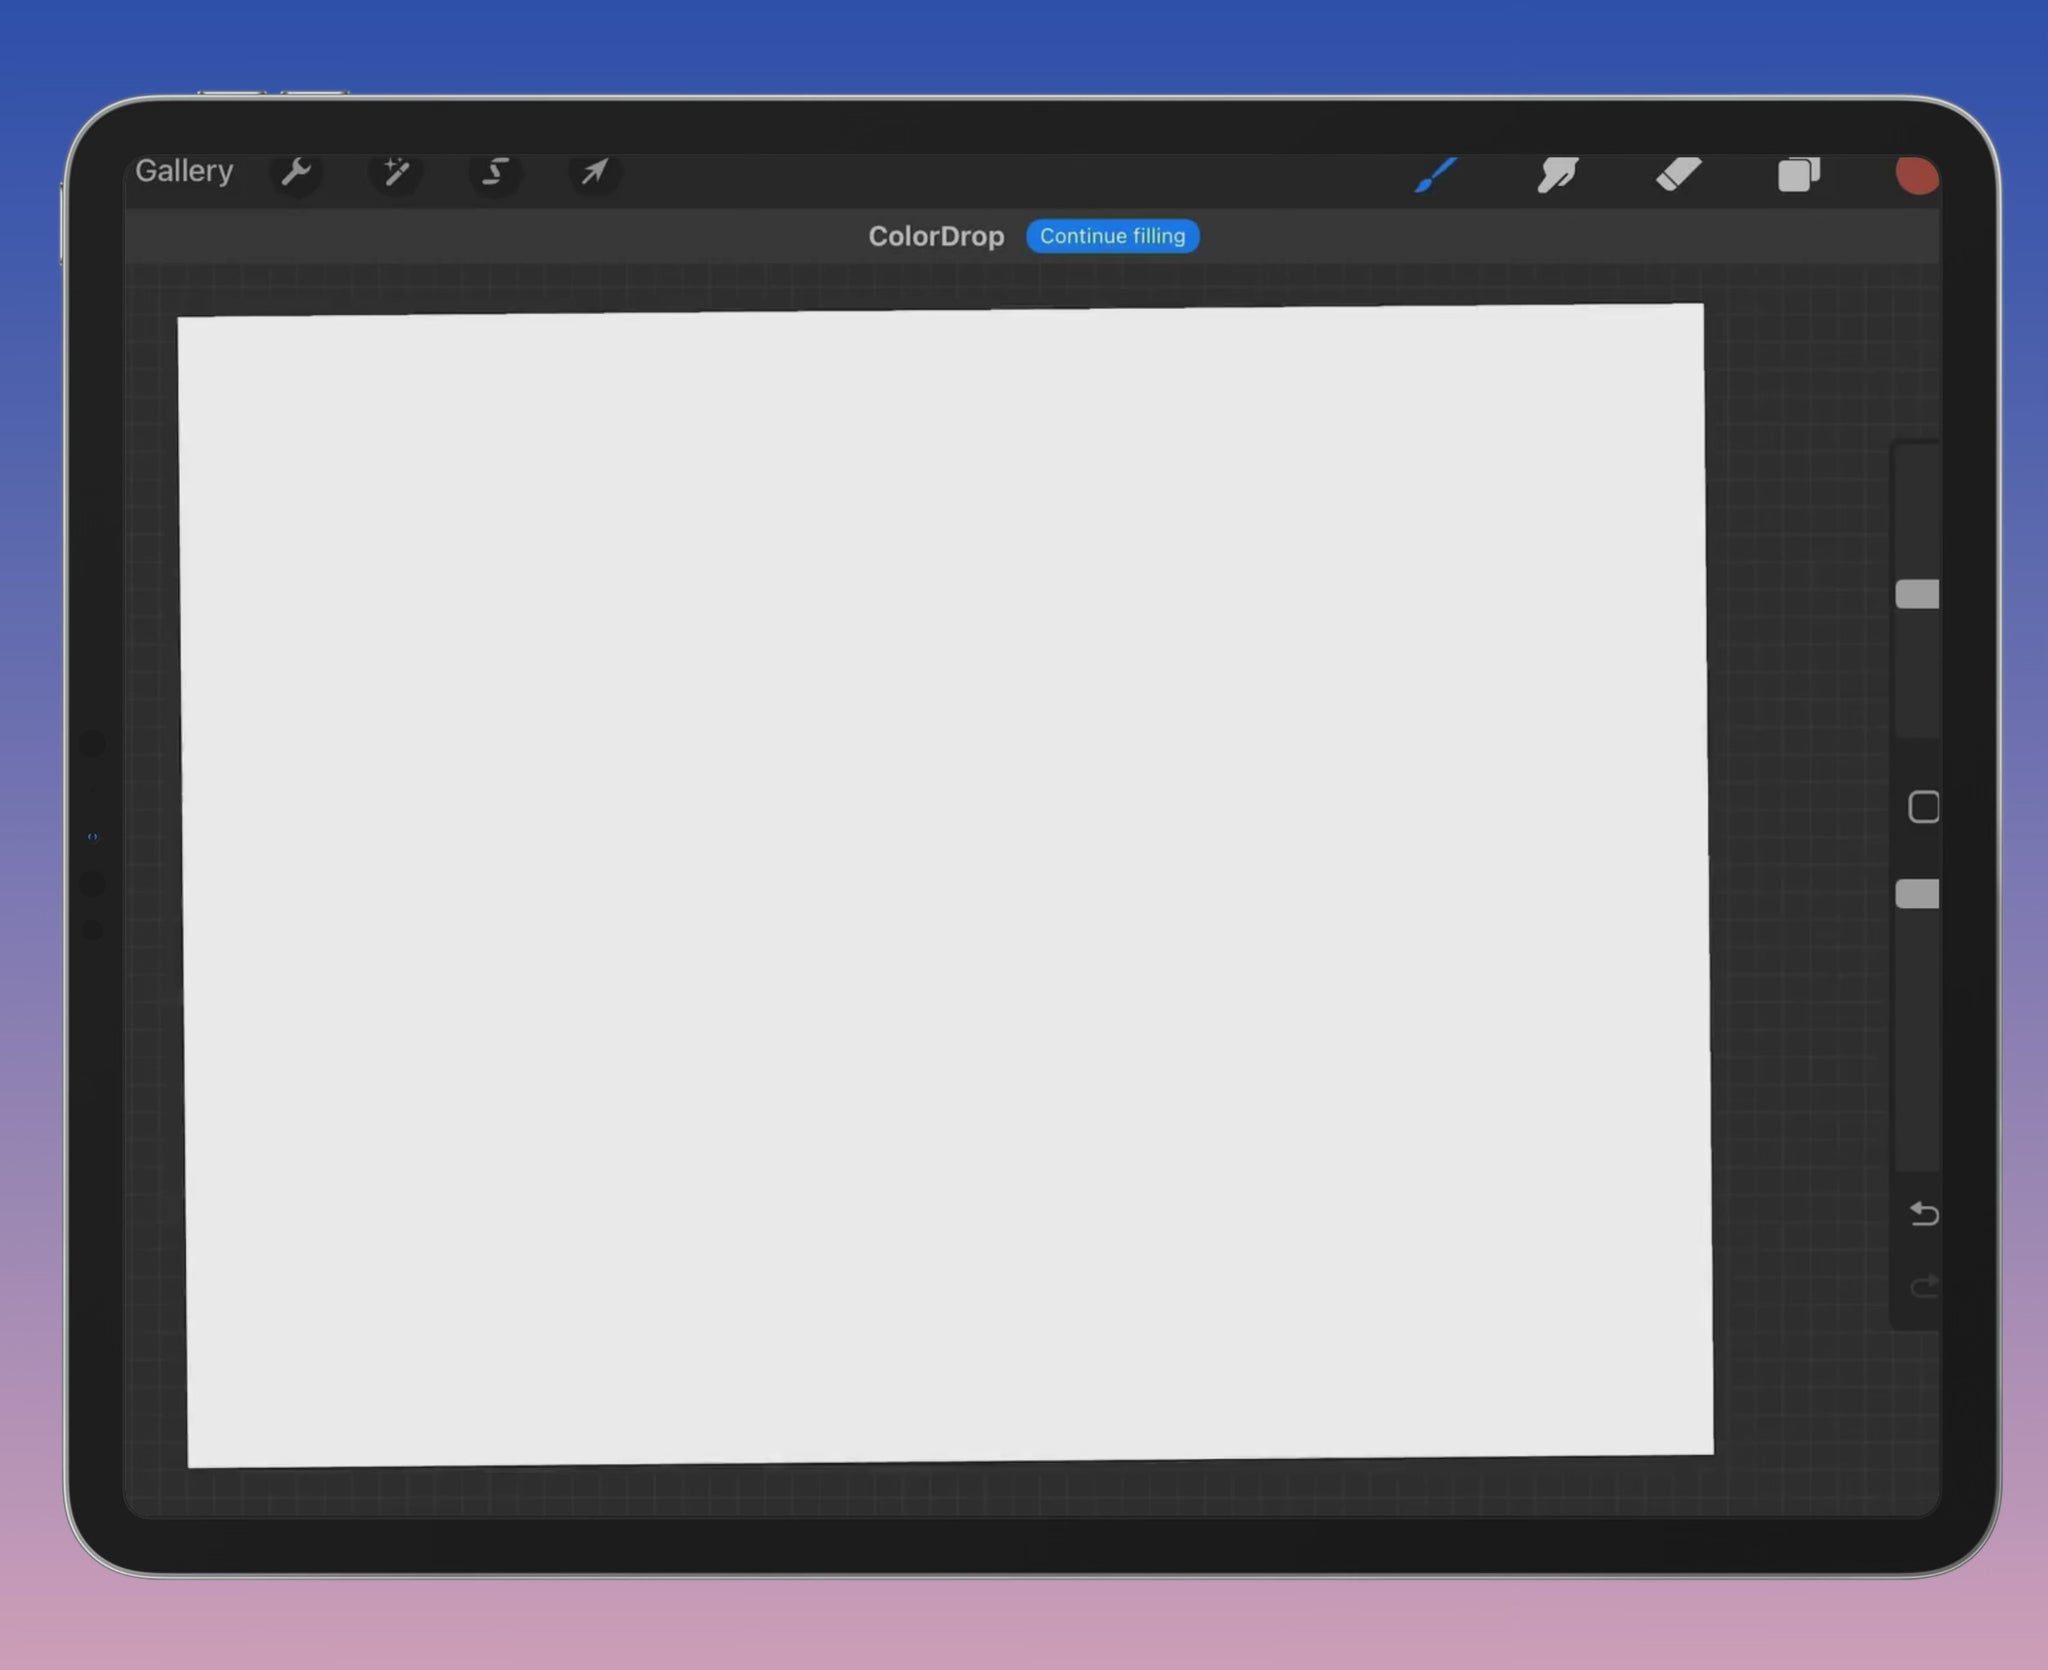This screenshot has height=1670, width=2048.
Task: Select the Paint brush tool
Action: (1436, 175)
